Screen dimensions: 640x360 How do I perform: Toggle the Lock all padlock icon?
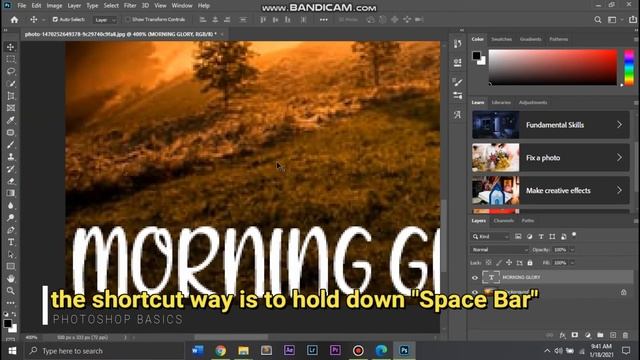click(x=530, y=263)
